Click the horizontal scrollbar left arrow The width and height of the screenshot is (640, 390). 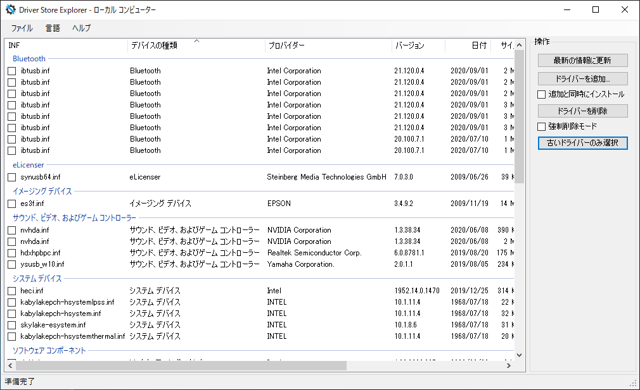11,366
